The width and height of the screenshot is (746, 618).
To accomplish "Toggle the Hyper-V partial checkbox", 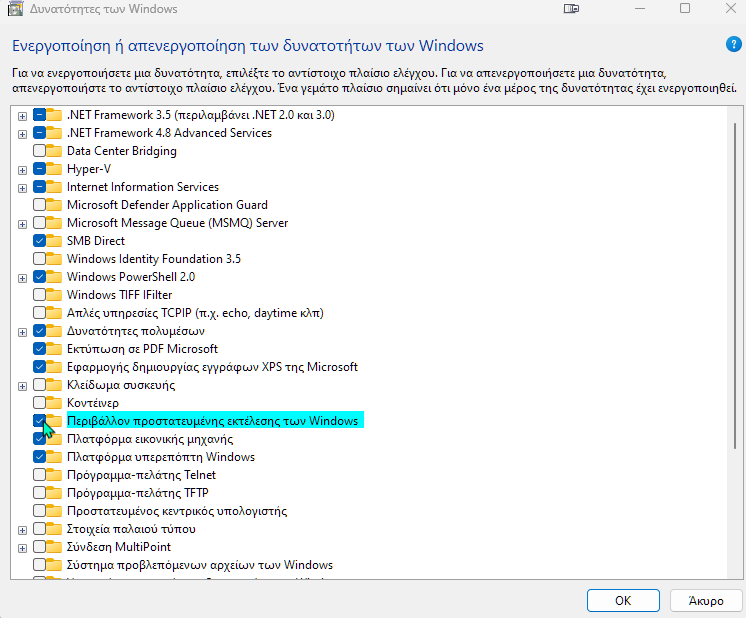I will [39, 169].
